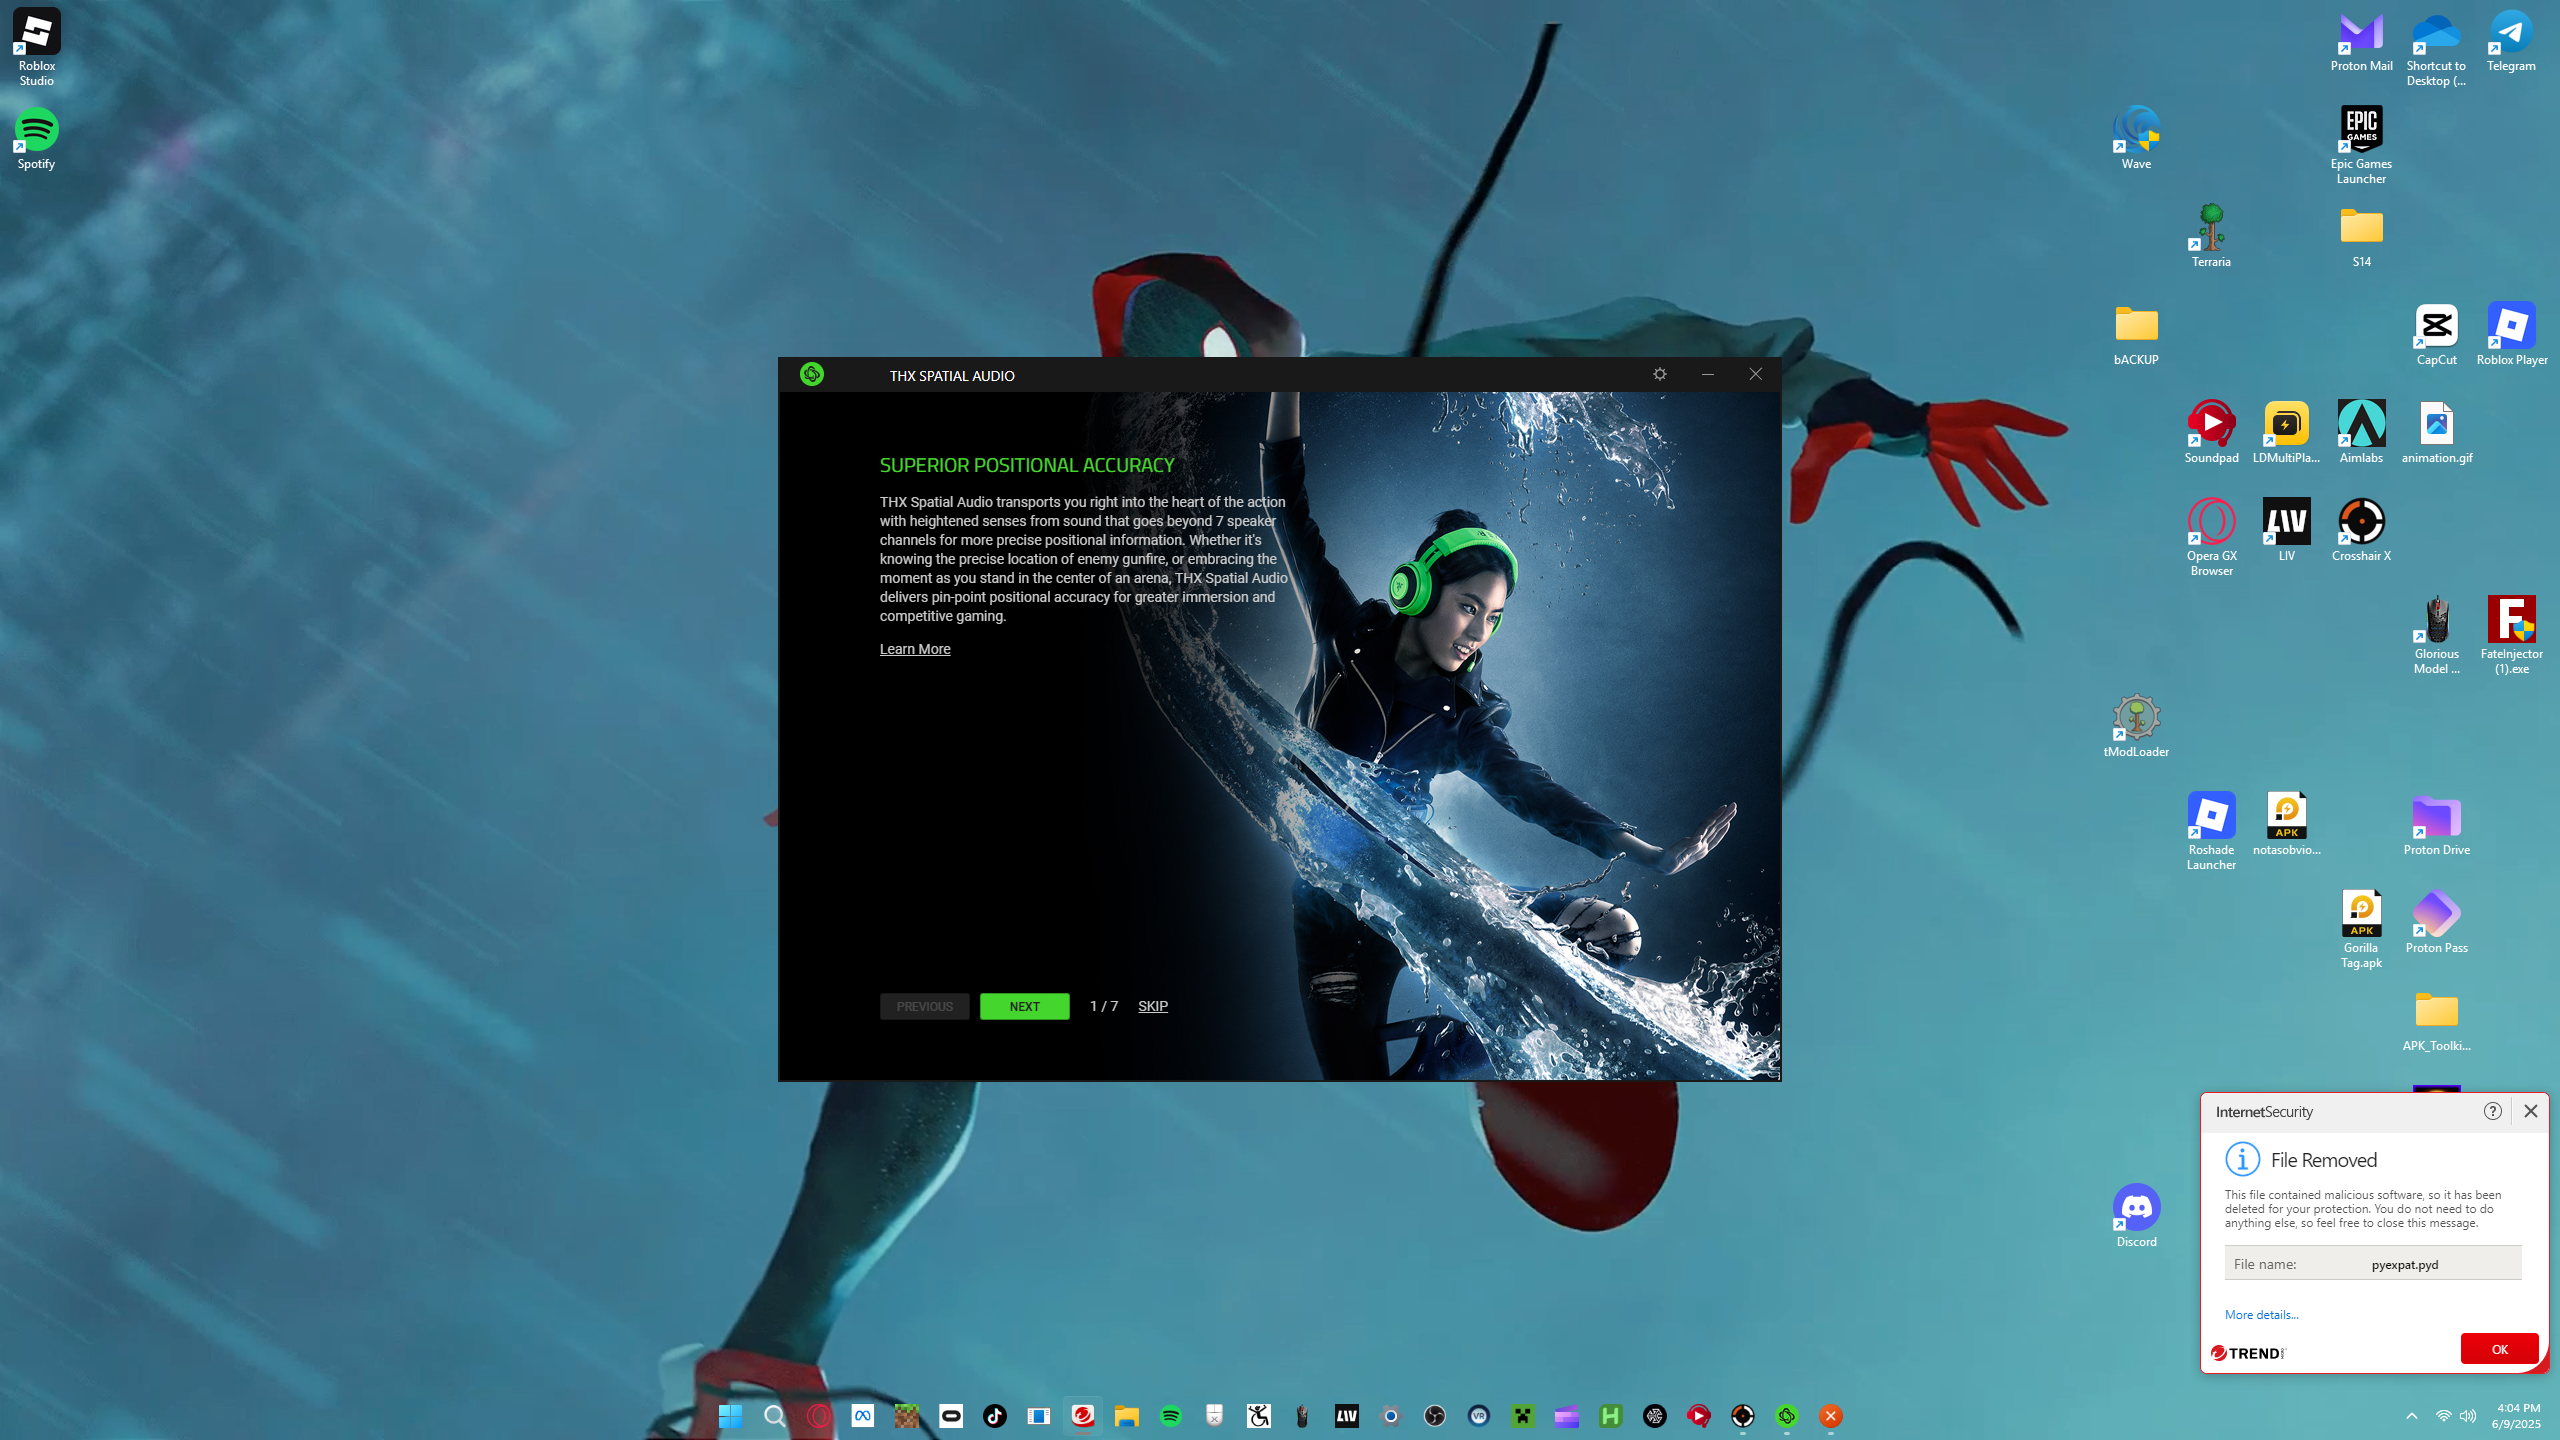This screenshot has width=2560, height=1440.
Task: Click help icon in InternetSecurity popup
Action: (x=2492, y=1111)
